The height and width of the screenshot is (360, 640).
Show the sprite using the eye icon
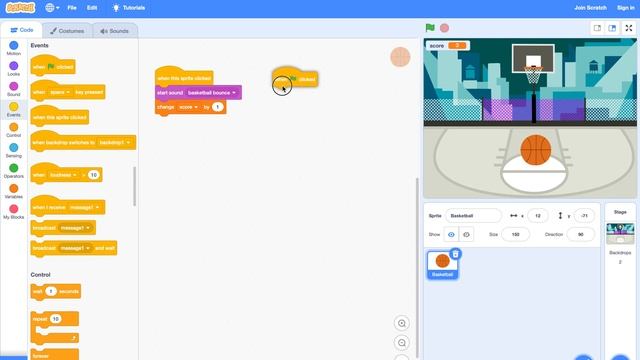pyautogui.click(x=451, y=234)
